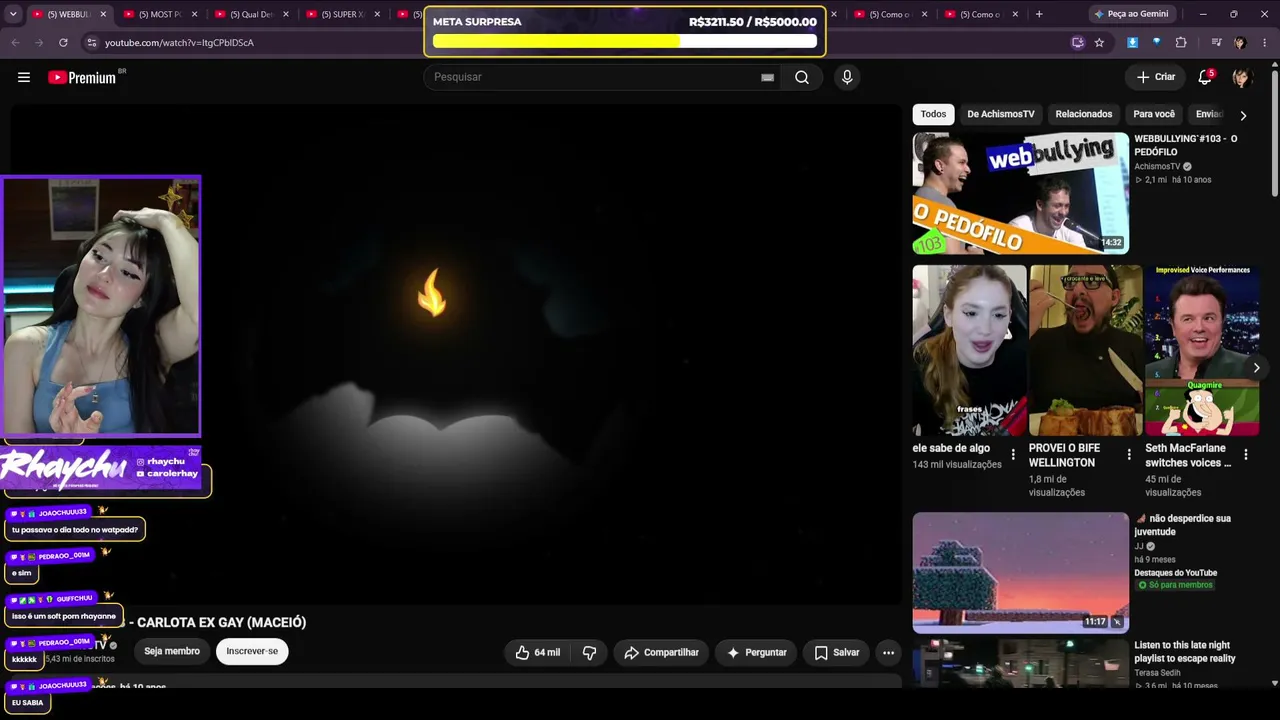1280x720 pixels.
Task: Open the YouTube account avatar menu
Action: [1241, 77]
